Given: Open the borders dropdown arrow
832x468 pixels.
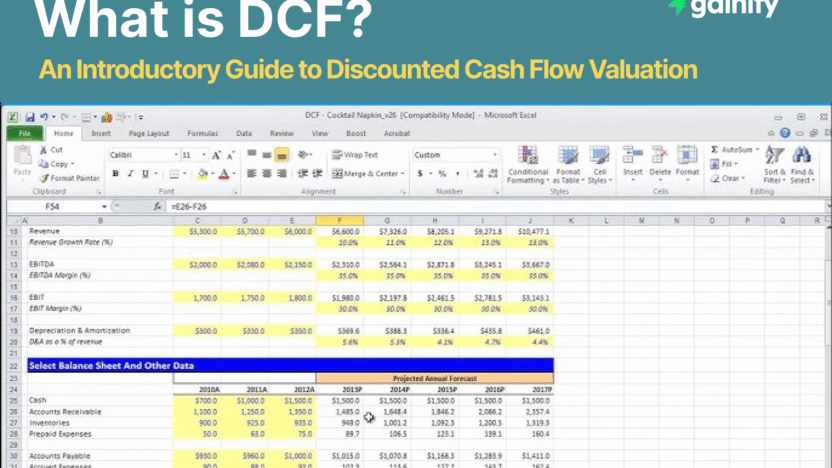Looking at the screenshot, I should pyautogui.click(x=185, y=174).
